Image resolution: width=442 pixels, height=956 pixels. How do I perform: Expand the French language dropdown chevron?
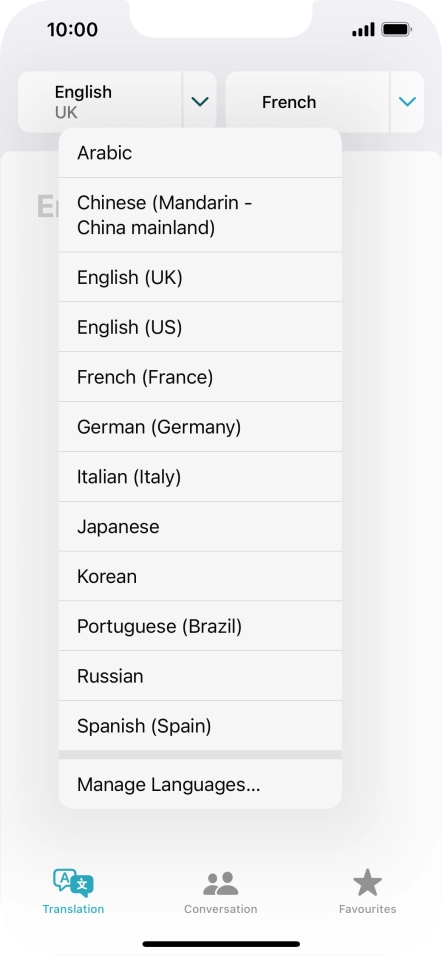(x=407, y=102)
